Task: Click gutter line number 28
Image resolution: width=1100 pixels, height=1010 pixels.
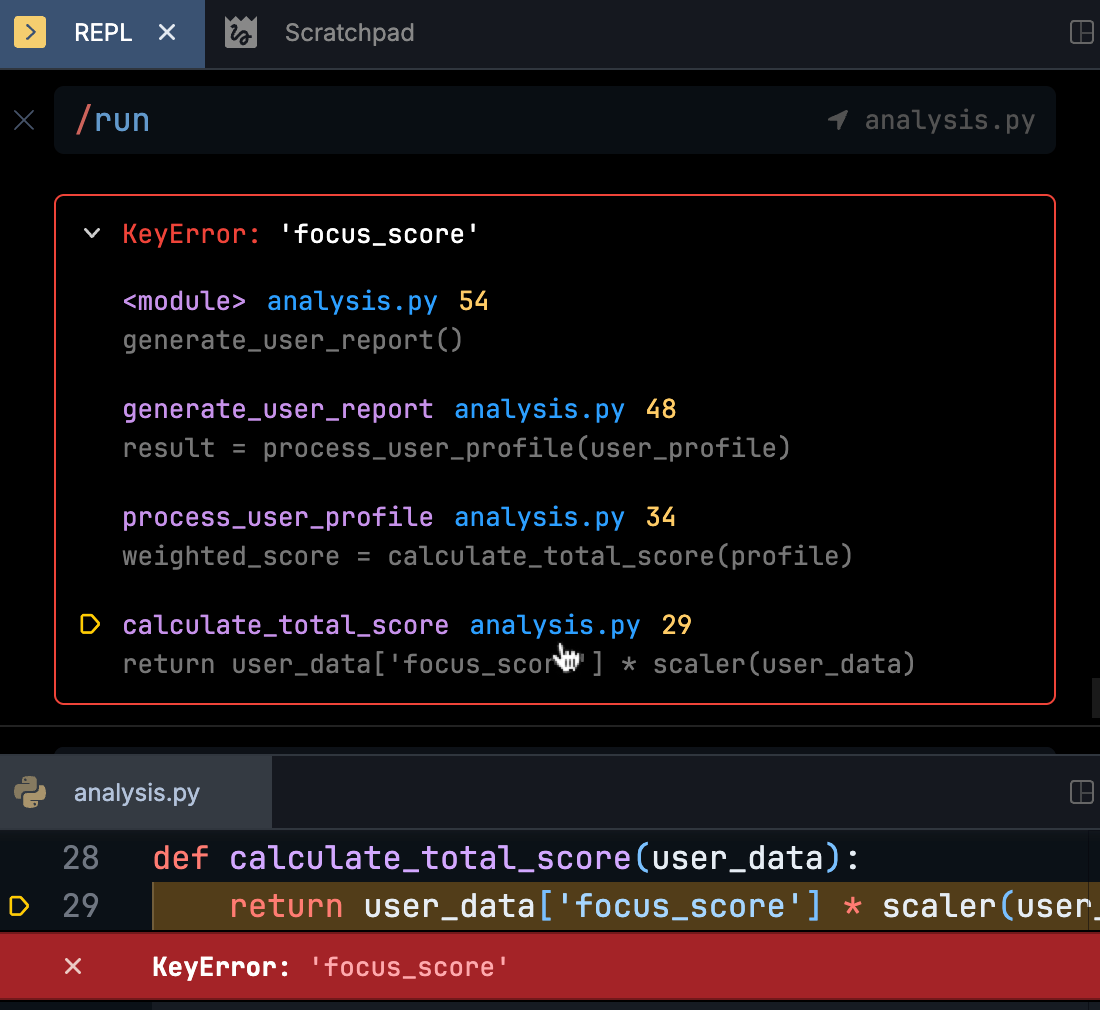Action: 81,858
